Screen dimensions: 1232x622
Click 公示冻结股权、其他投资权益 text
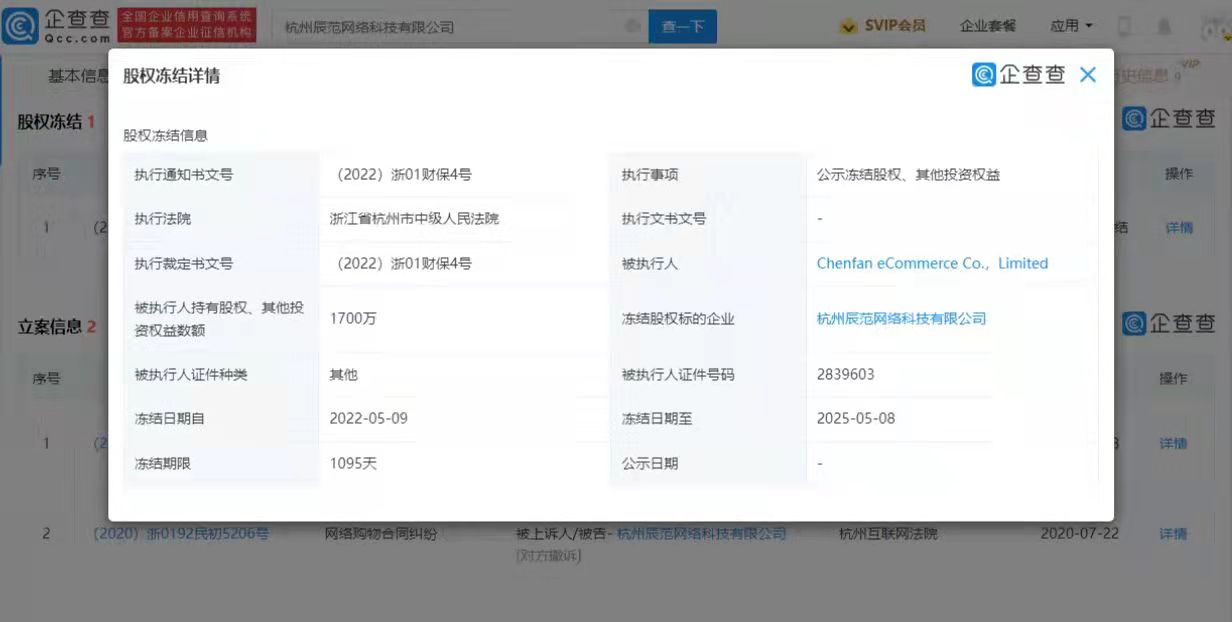[x=908, y=174]
